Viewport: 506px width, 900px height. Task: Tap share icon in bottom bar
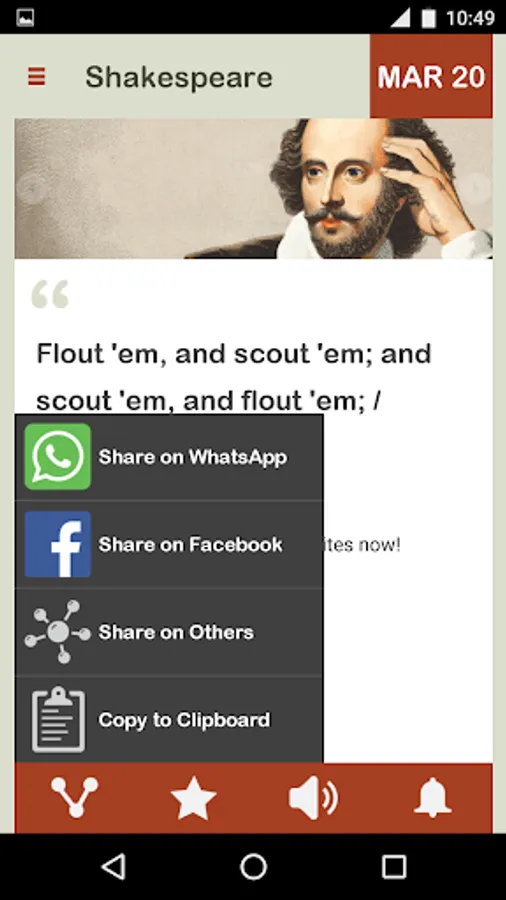75,797
